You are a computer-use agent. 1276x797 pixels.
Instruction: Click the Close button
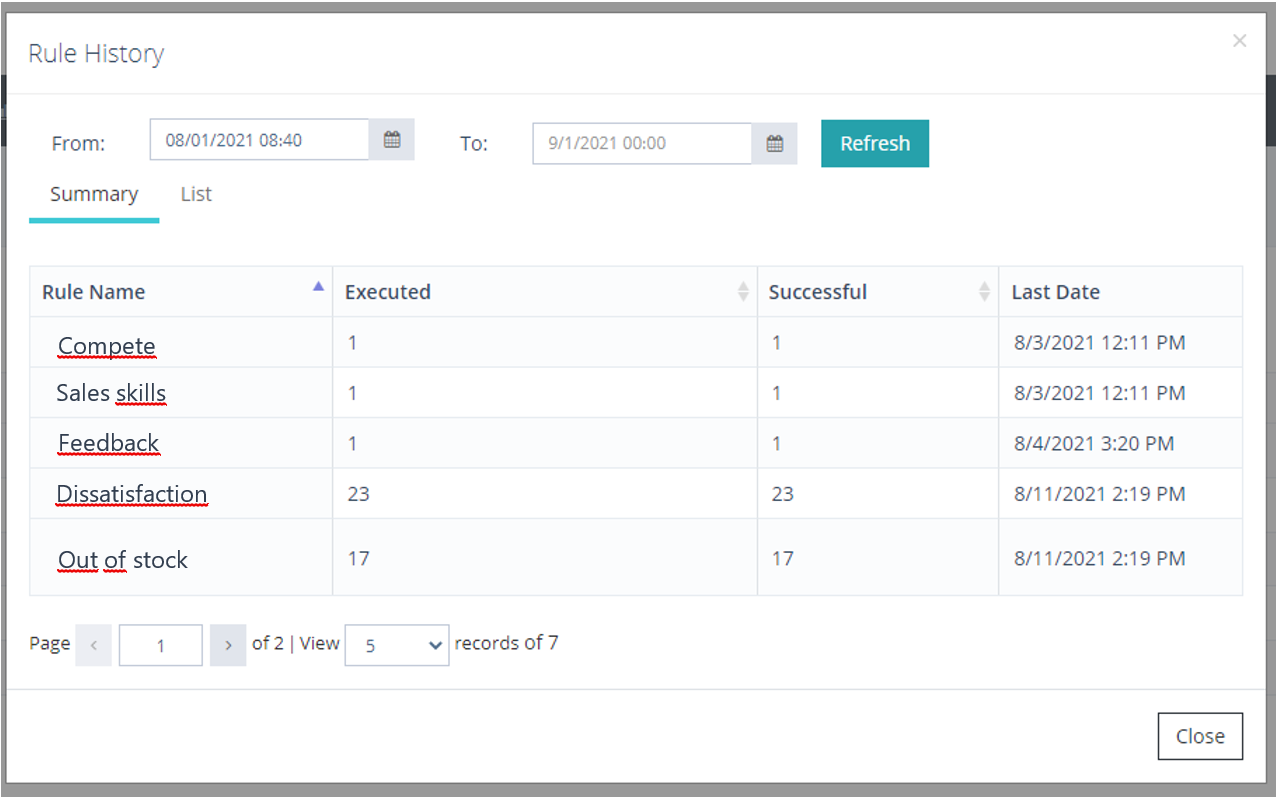pos(1200,736)
